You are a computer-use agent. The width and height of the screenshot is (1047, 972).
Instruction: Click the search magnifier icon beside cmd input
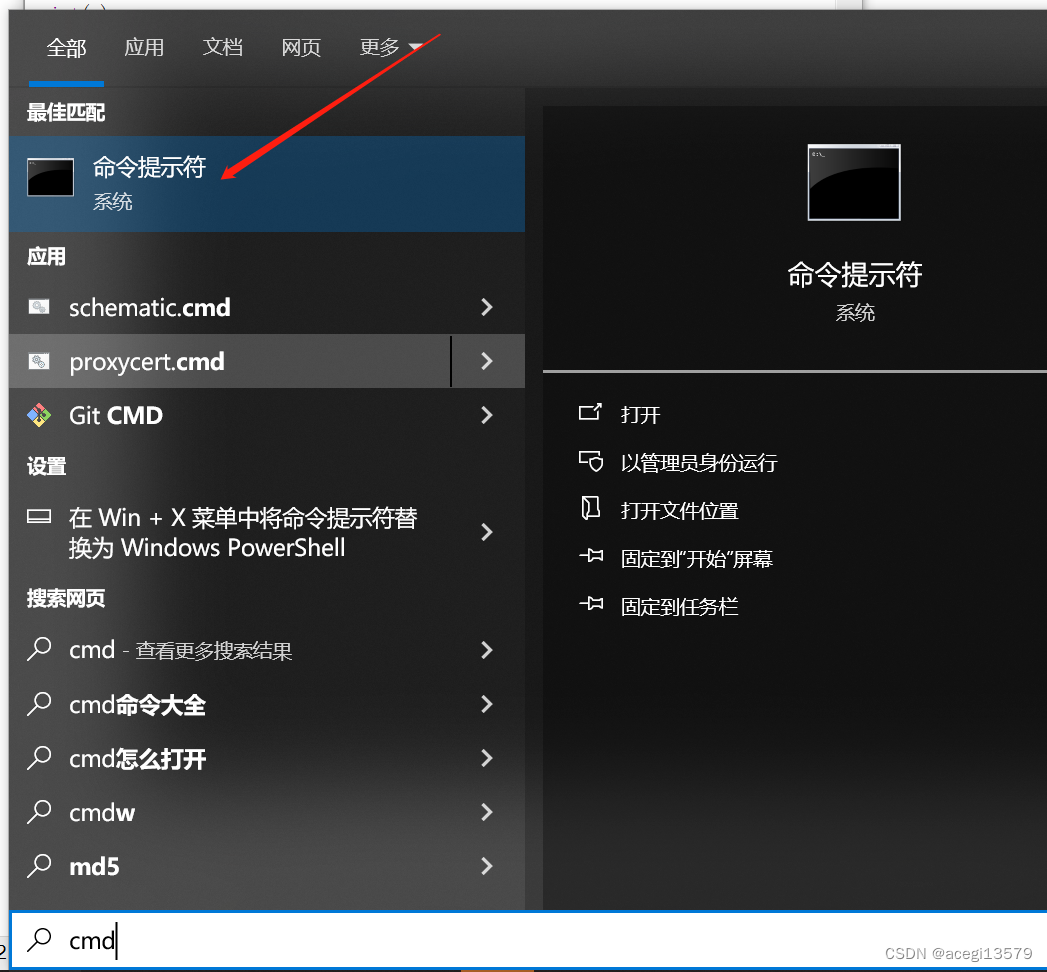tap(38, 940)
